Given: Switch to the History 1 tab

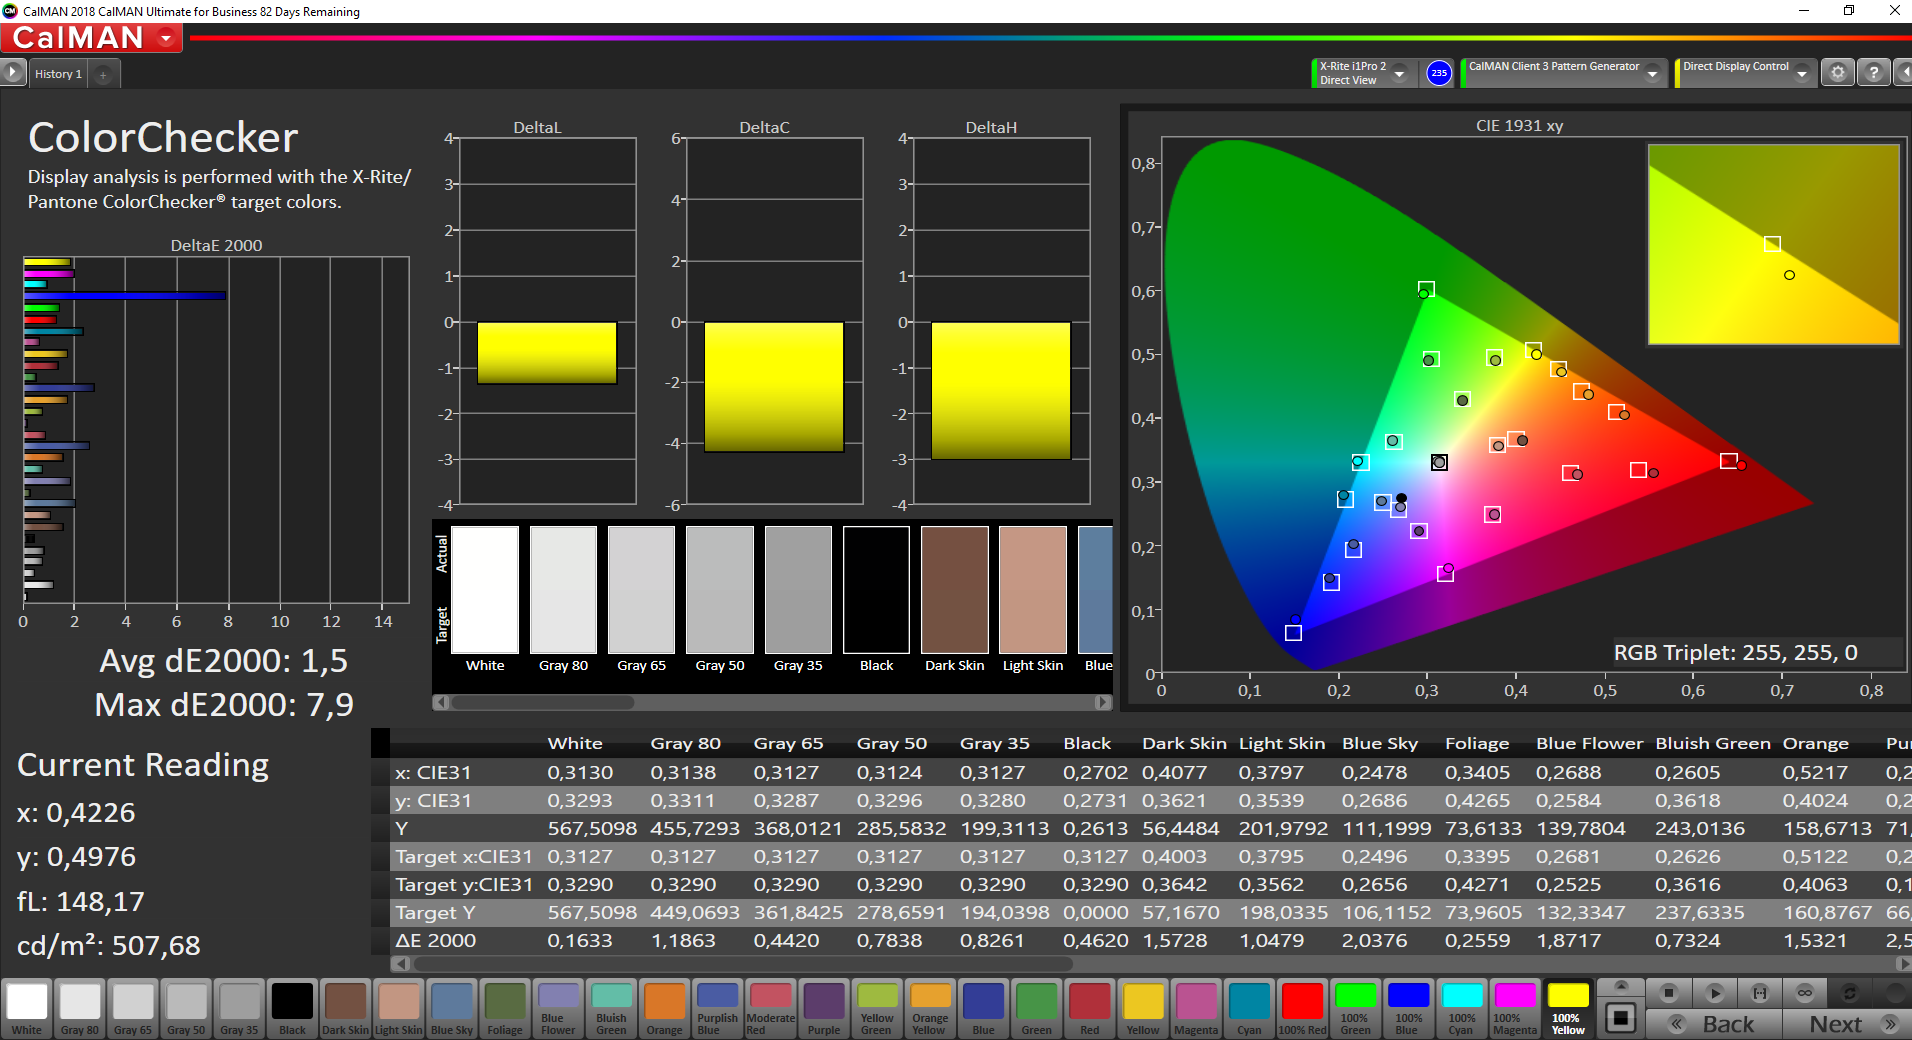Looking at the screenshot, I should (x=58, y=74).
